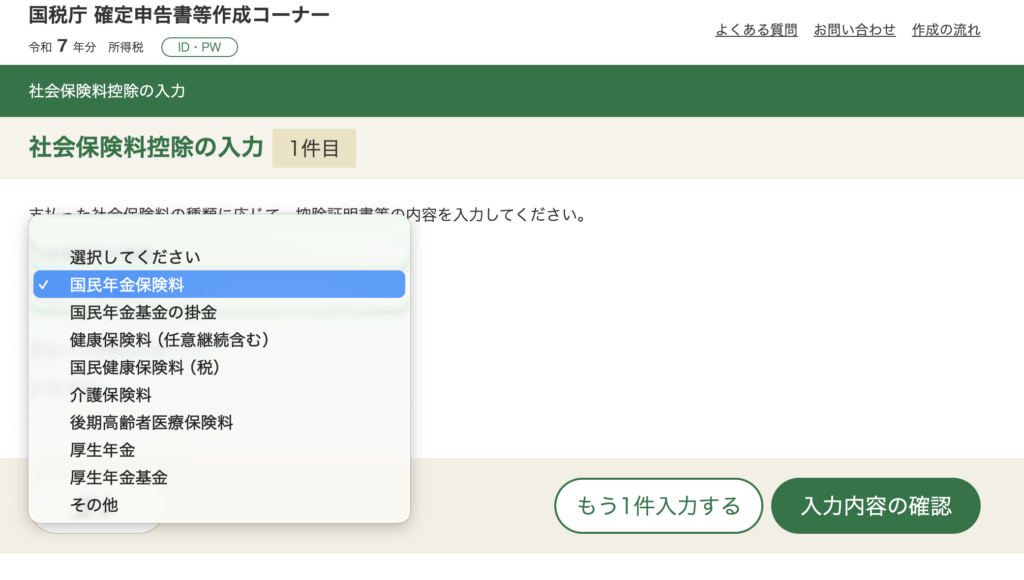Pick 後期高齢者医療保険料 option

coord(152,423)
